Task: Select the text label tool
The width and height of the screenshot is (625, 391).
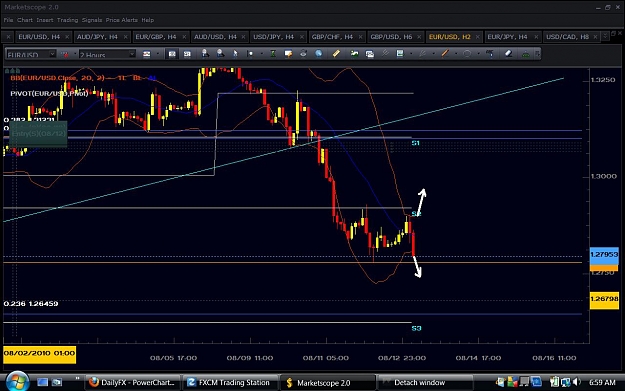Action: (x=490, y=53)
